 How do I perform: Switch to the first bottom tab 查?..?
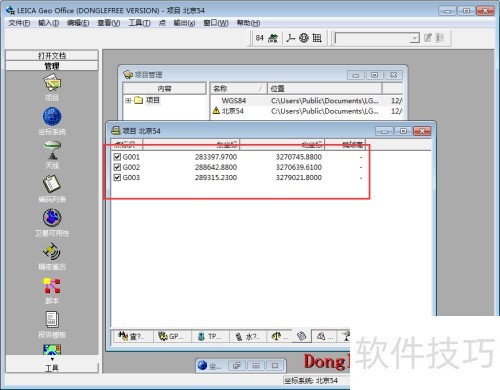132,336
